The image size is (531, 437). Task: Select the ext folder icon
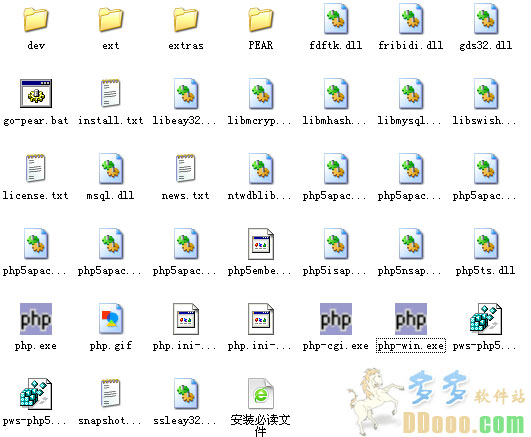click(111, 20)
